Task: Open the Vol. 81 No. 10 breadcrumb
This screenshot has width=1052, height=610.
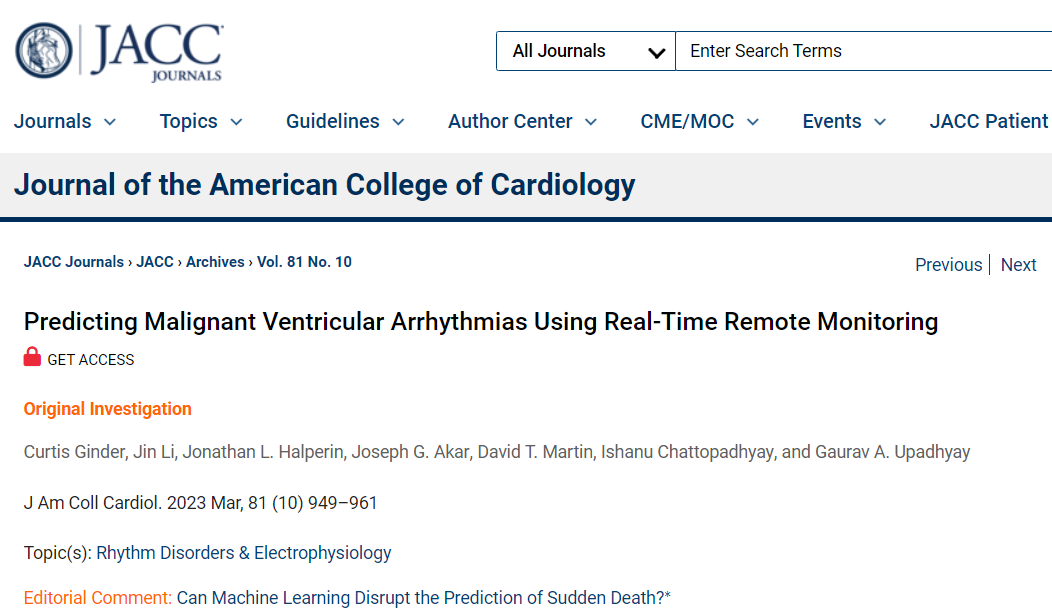Action: tap(304, 262)
